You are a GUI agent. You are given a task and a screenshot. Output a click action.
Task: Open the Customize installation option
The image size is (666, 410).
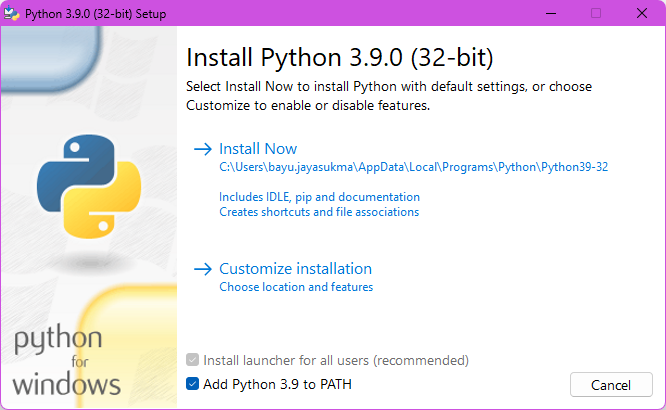(295, 269)
